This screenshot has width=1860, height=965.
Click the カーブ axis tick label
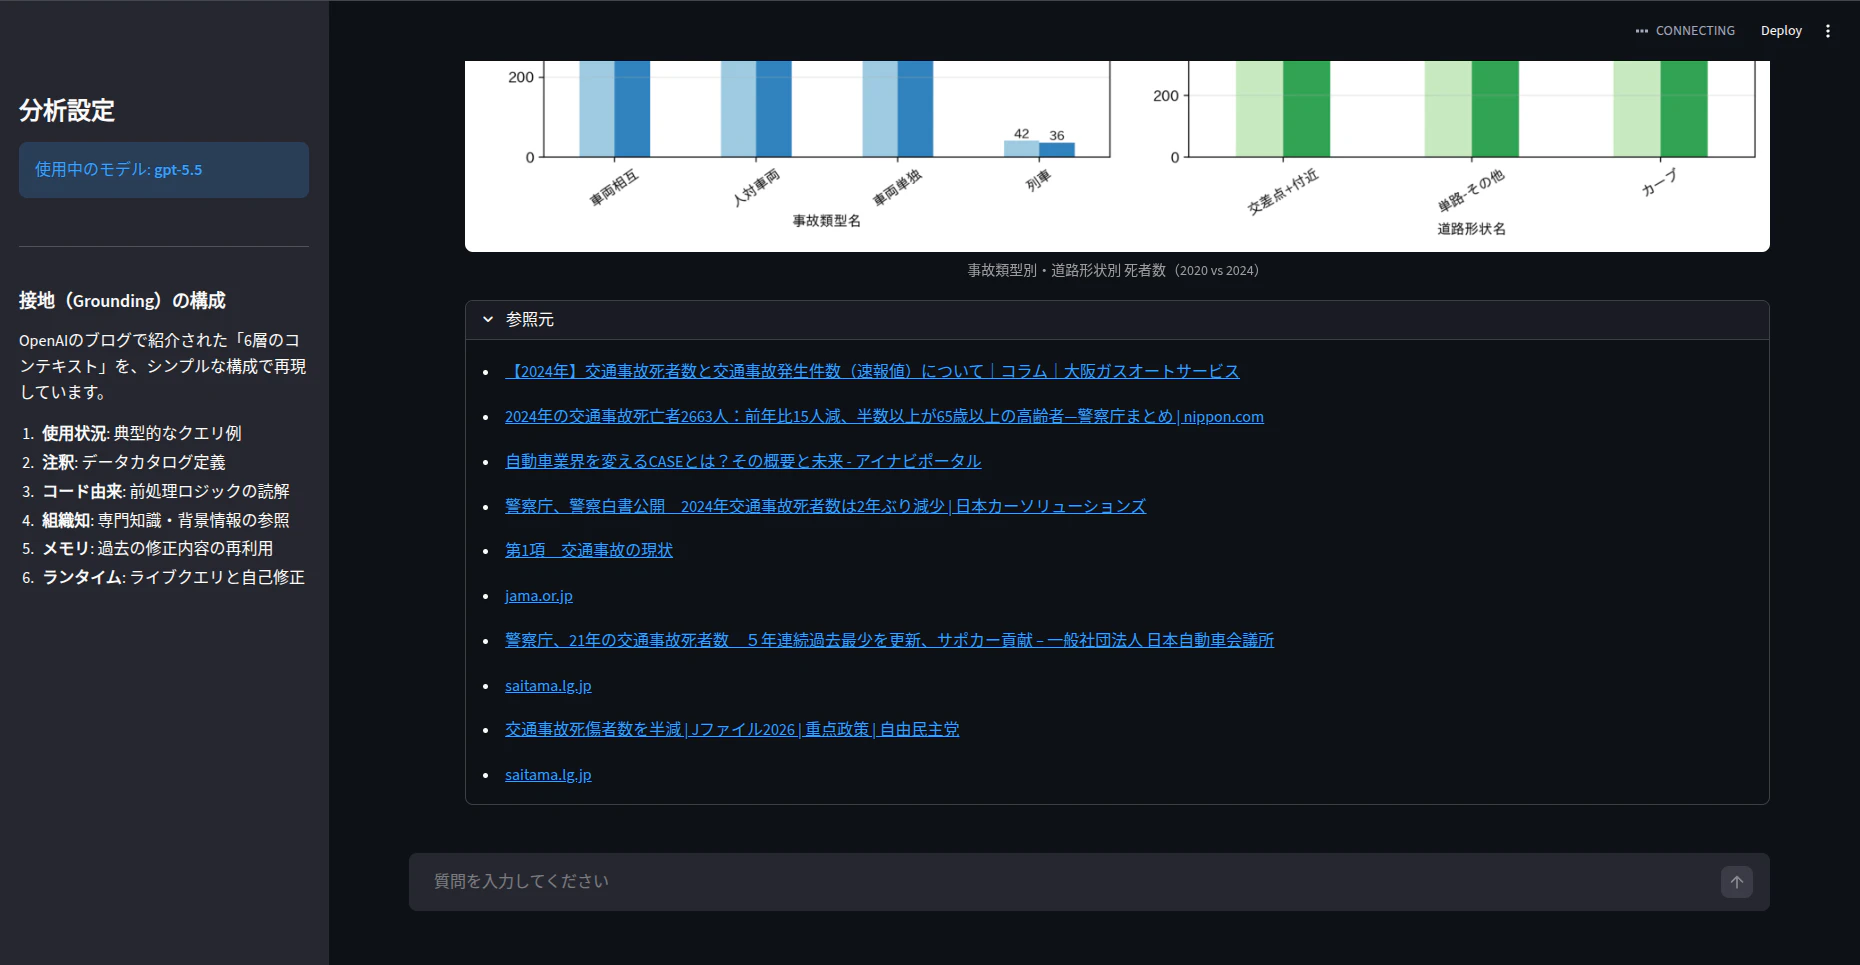click(x=1659, y=182)
